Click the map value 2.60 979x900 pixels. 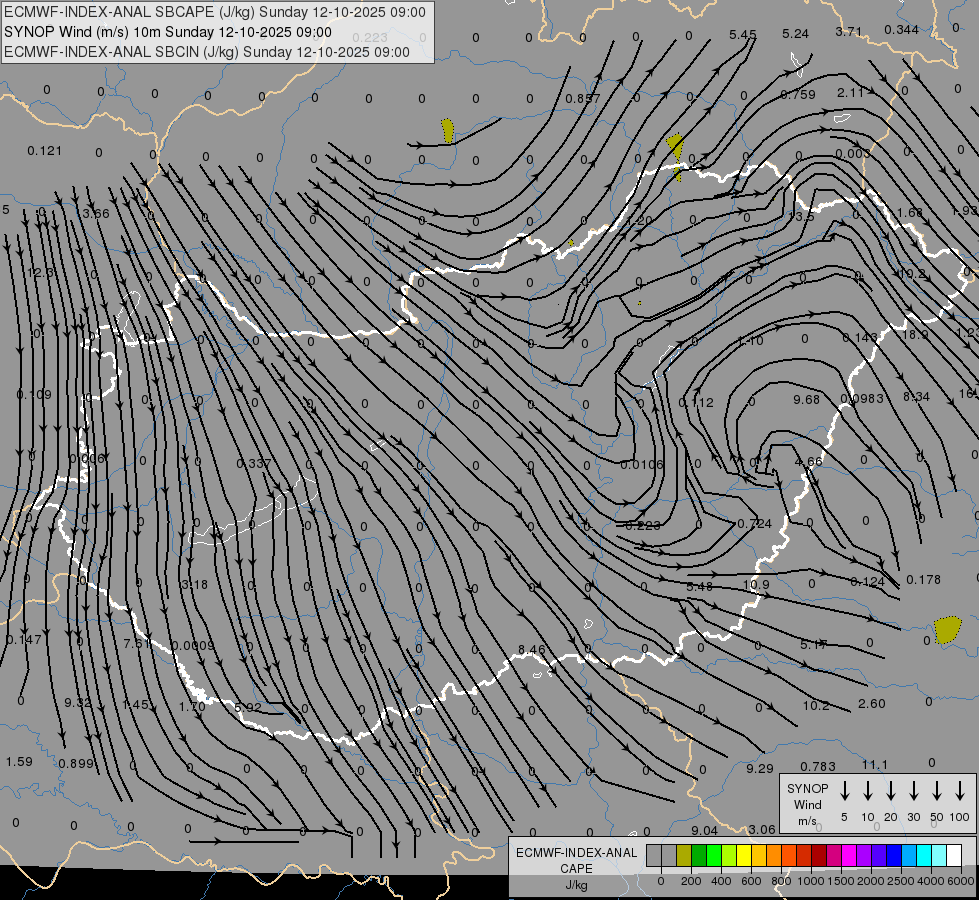(x=872, y=704)
